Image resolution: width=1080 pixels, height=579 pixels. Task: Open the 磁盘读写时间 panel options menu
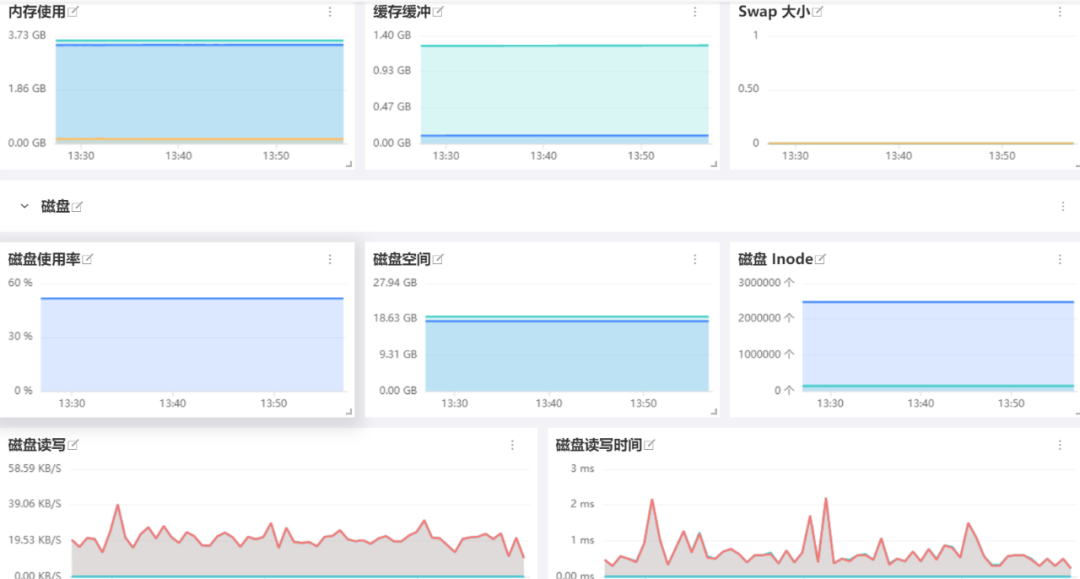pos(1060,445)
